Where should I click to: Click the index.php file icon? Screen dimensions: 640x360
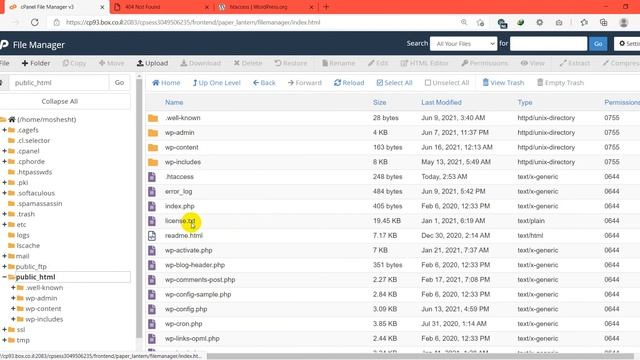click(x=152, y=206)
